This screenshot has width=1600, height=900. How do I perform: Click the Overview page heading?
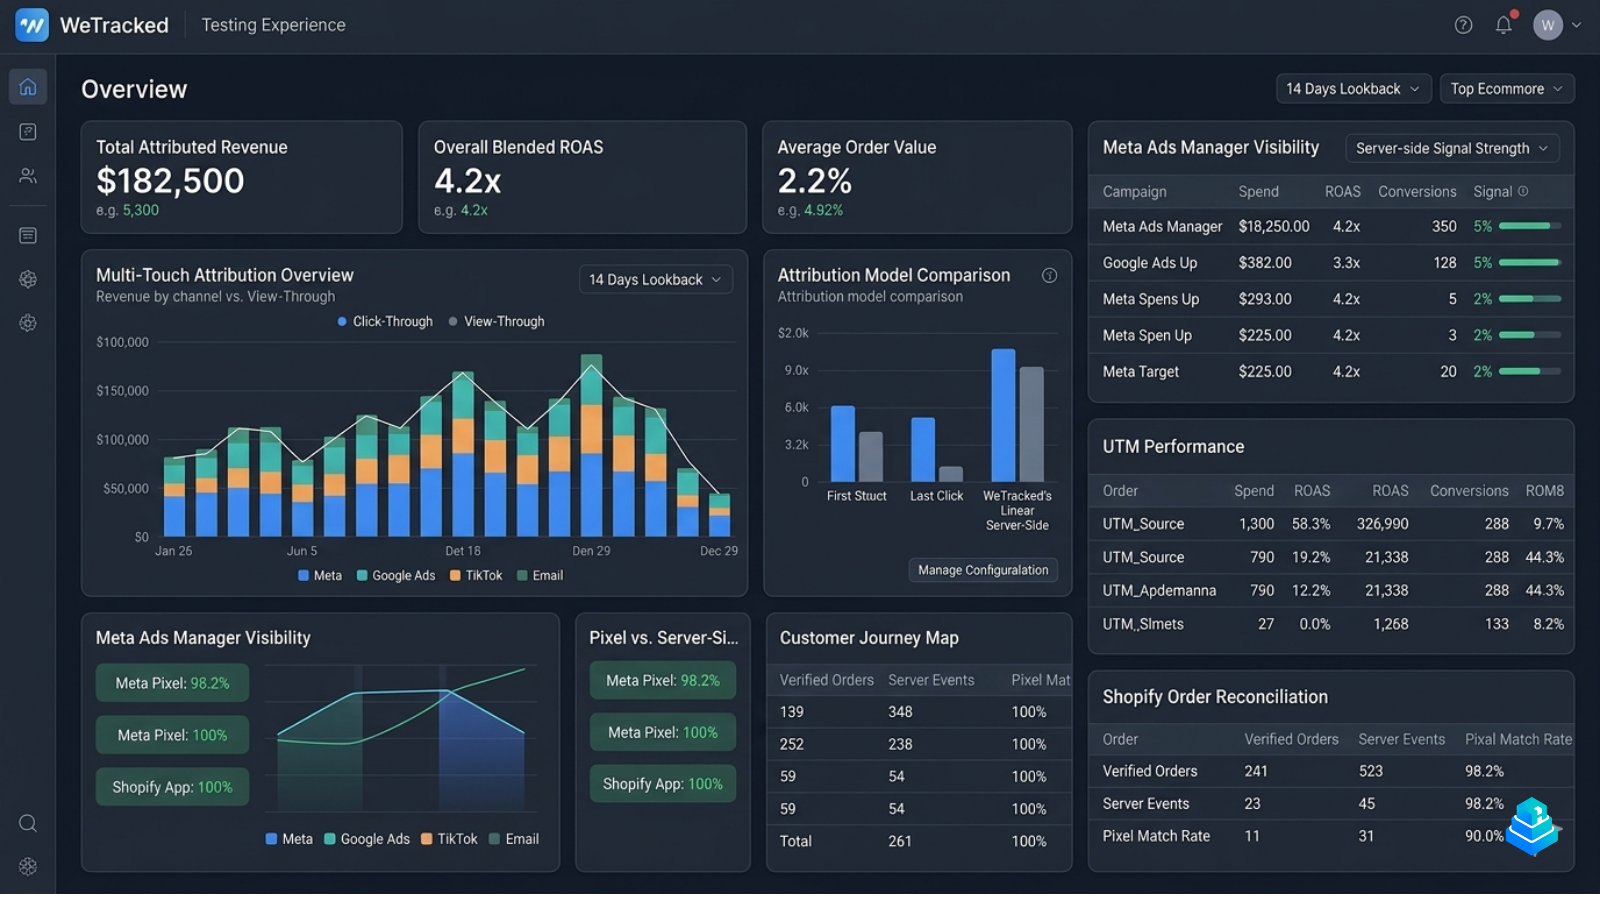[x=134, y=89]
